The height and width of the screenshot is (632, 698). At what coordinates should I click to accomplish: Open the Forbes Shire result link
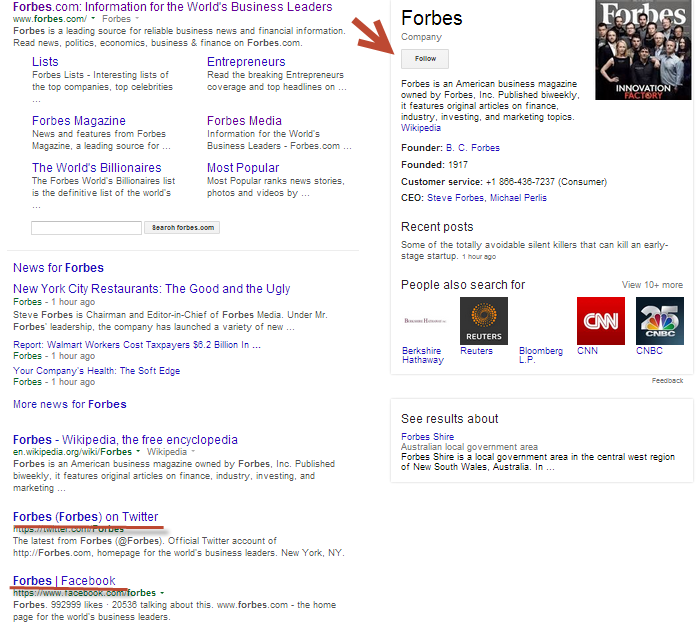(x=427, y=437)
